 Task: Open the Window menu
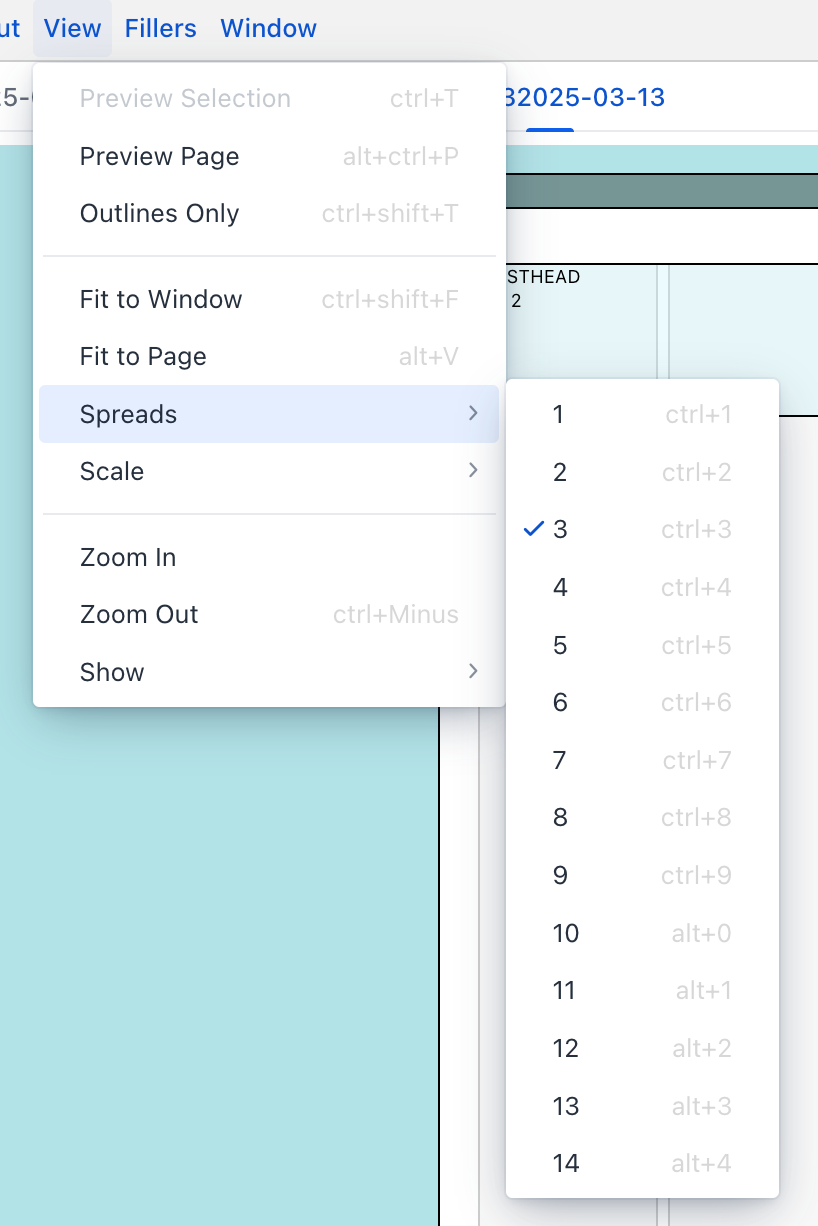pos(268,28)
